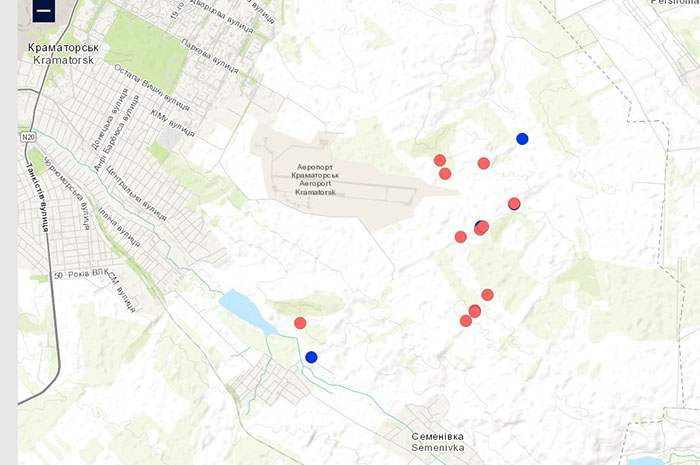Screen dimensions: 700x465
Task: Click the large green park near Kramatorsk
Action: point(145,47)
